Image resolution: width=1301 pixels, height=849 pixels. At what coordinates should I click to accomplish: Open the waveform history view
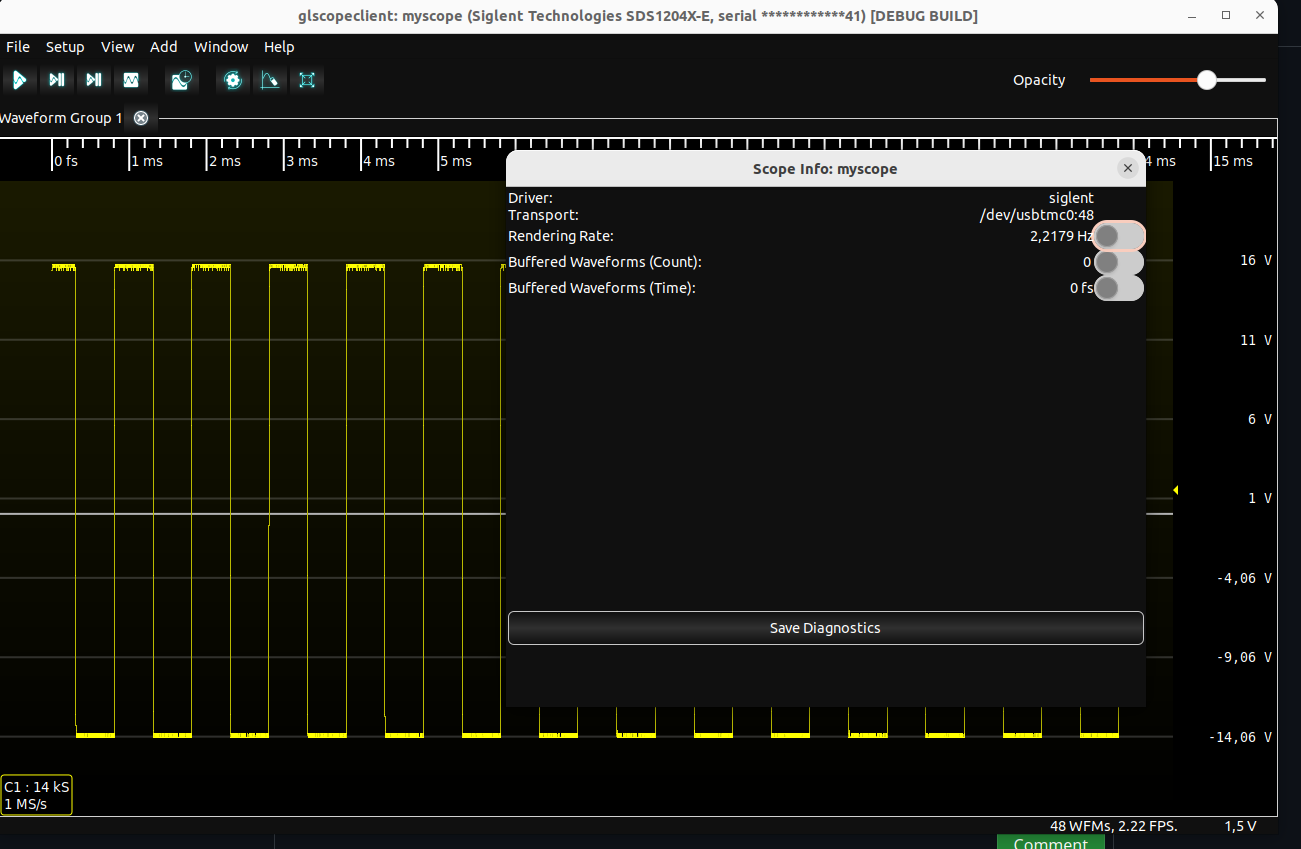point(181,80)
